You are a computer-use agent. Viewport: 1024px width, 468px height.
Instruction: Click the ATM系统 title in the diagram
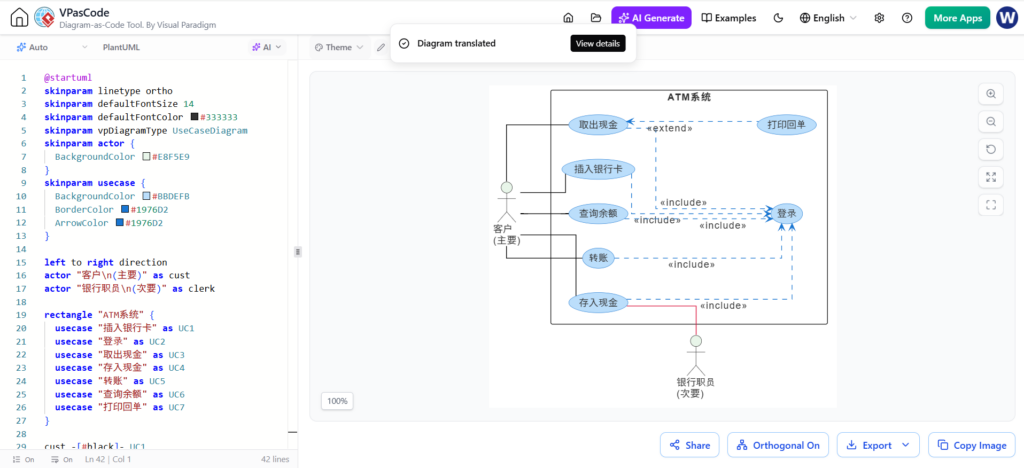click(x=689, y=97)
